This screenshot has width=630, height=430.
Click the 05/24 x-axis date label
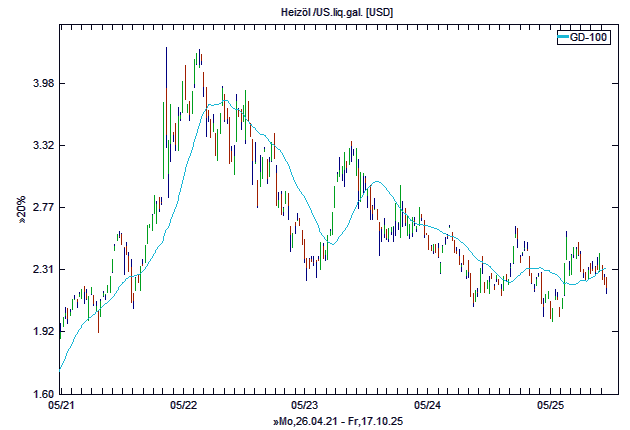pyautogui.click(x=427, y=406)
